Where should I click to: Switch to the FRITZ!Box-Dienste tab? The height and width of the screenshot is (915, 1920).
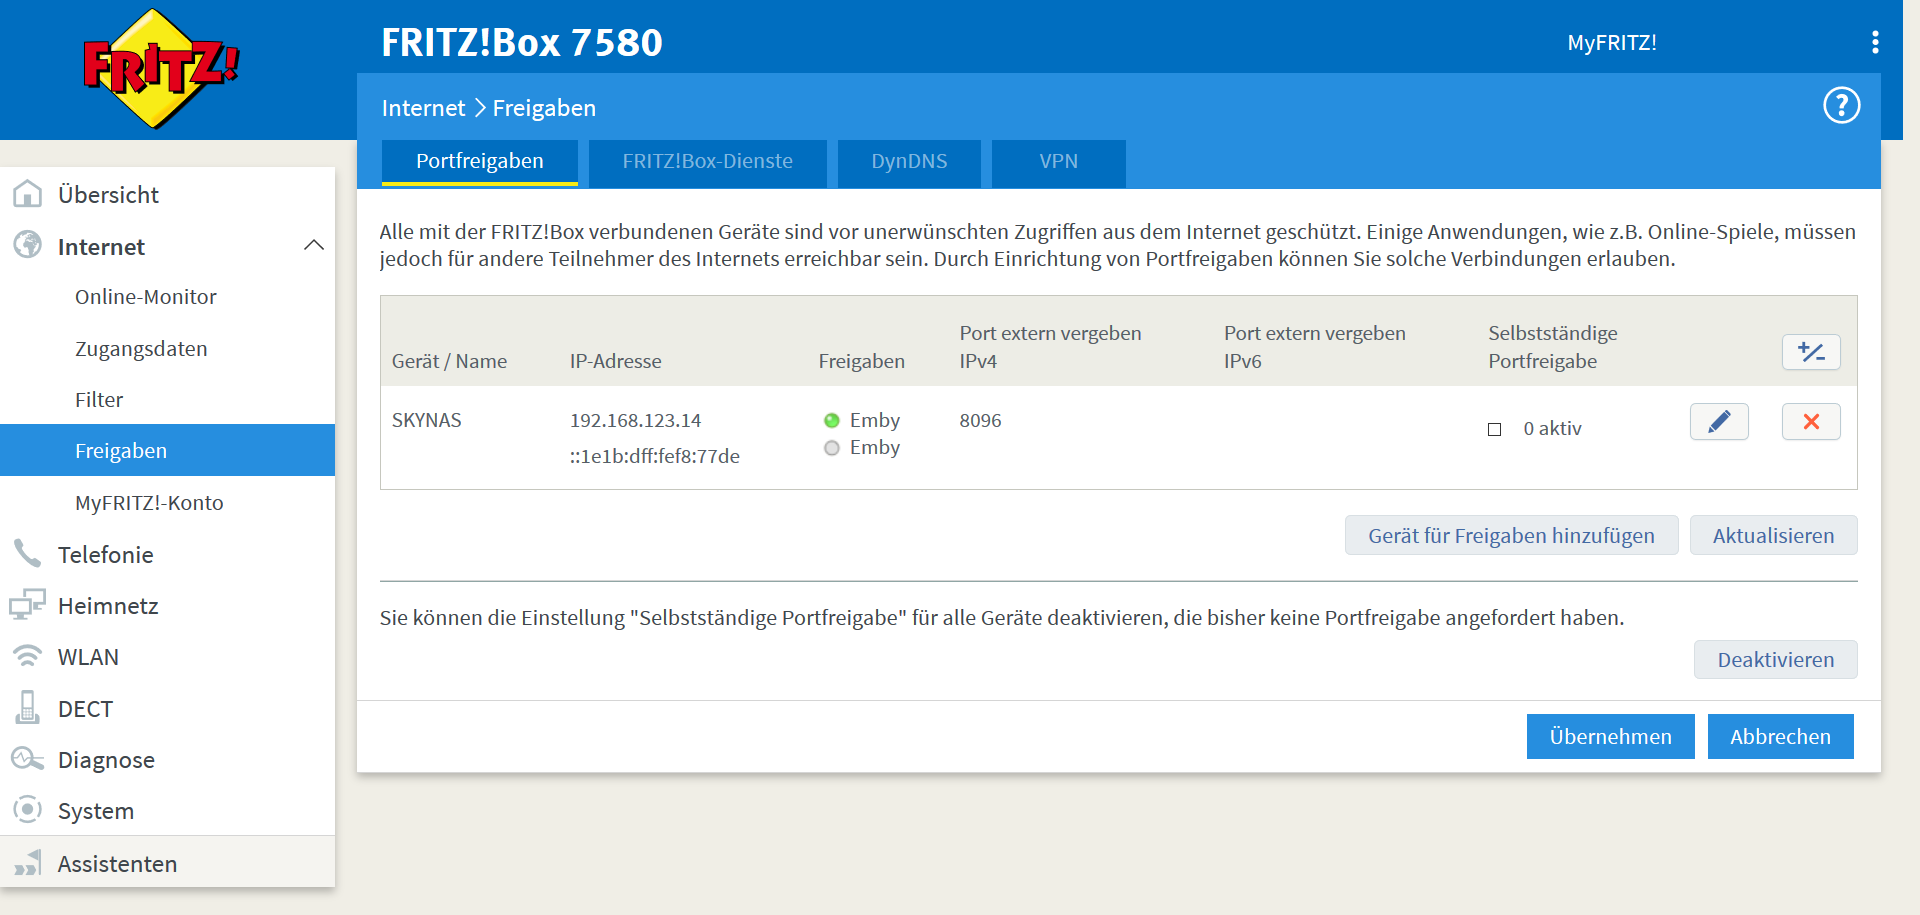coord(708,162)
